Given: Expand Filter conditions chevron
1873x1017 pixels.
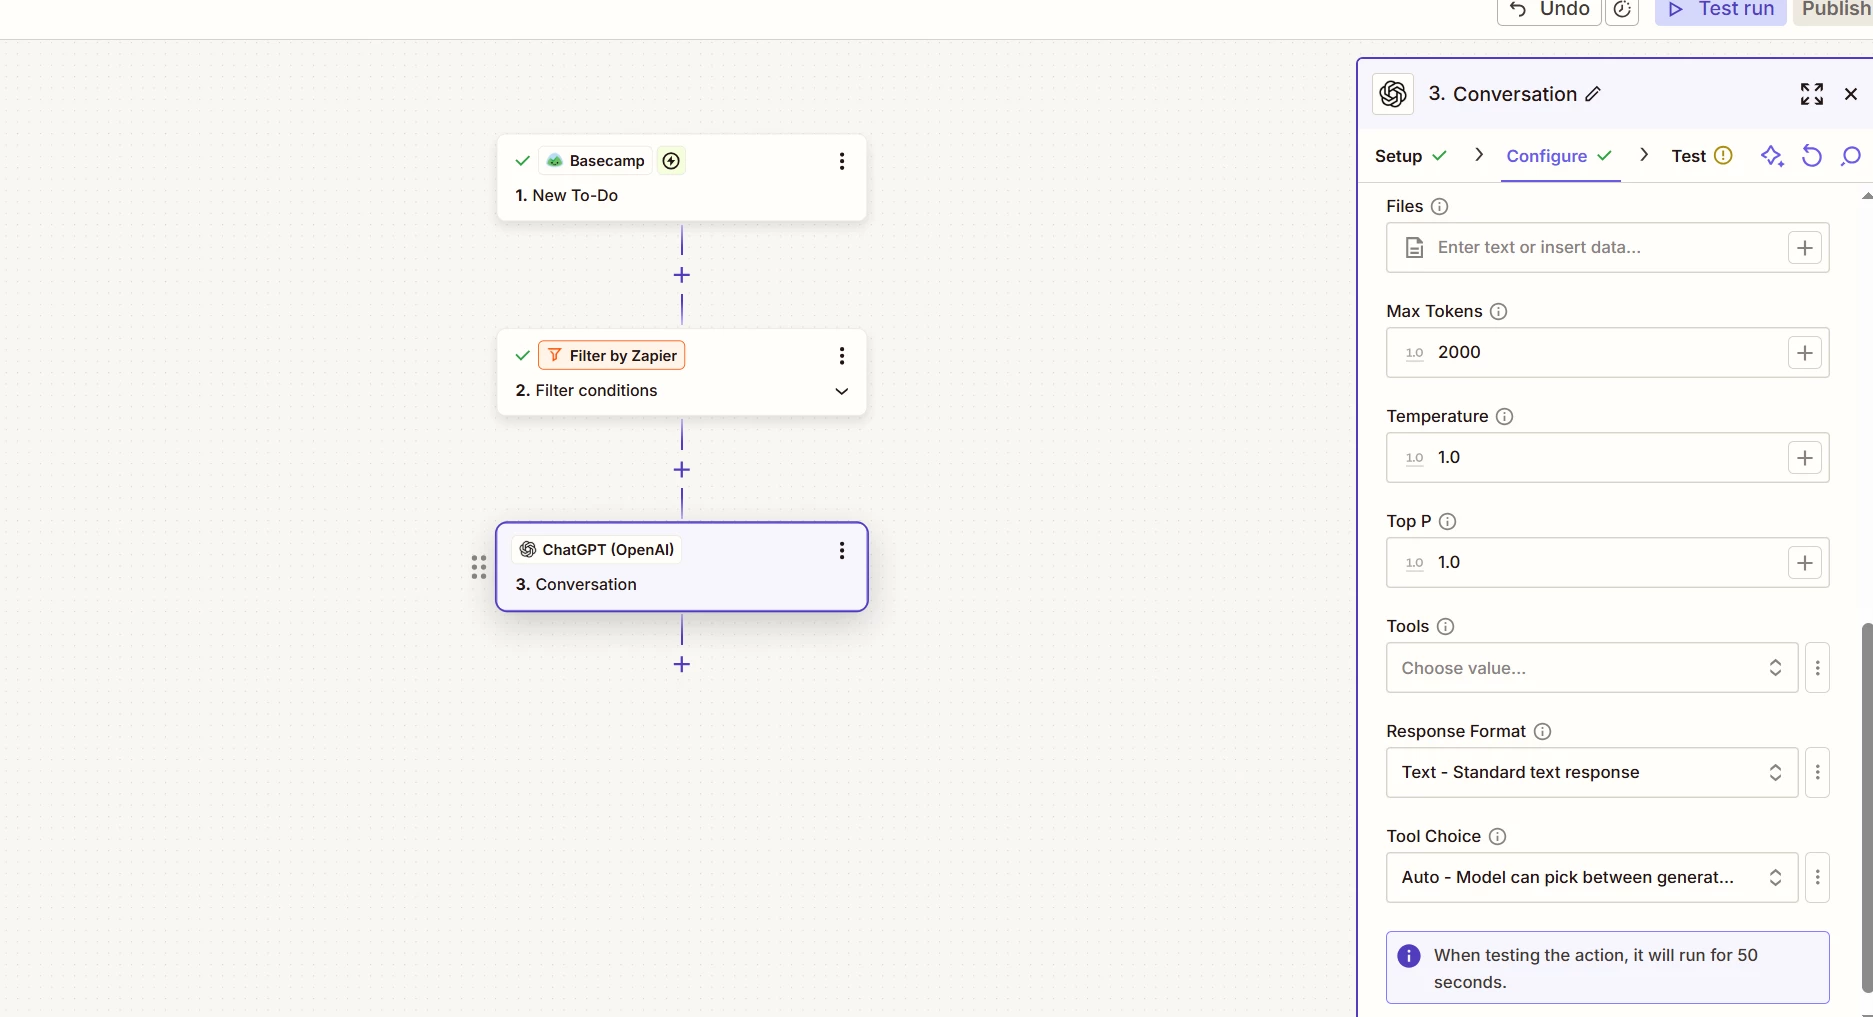Looking at the screenshot, I should pos(842,391).
